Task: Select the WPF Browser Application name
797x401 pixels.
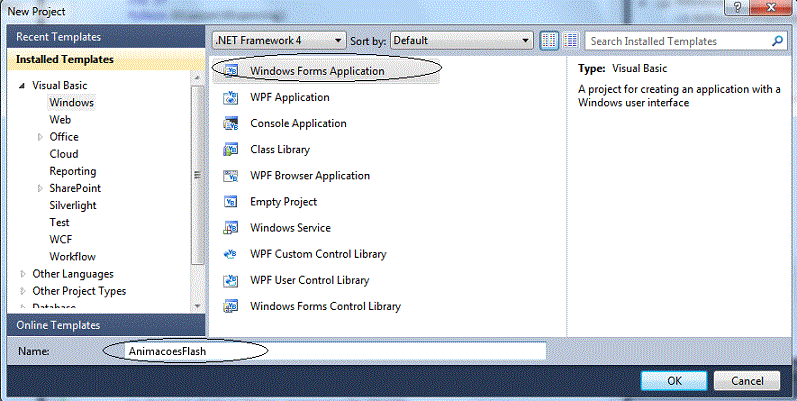Action: pyautogui.click(x=310, y=176)
